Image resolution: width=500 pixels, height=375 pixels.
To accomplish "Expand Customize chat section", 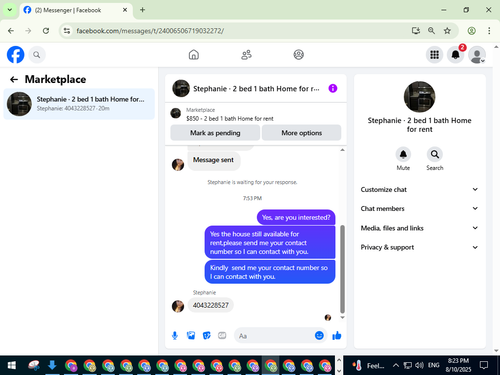I will 419,189.
